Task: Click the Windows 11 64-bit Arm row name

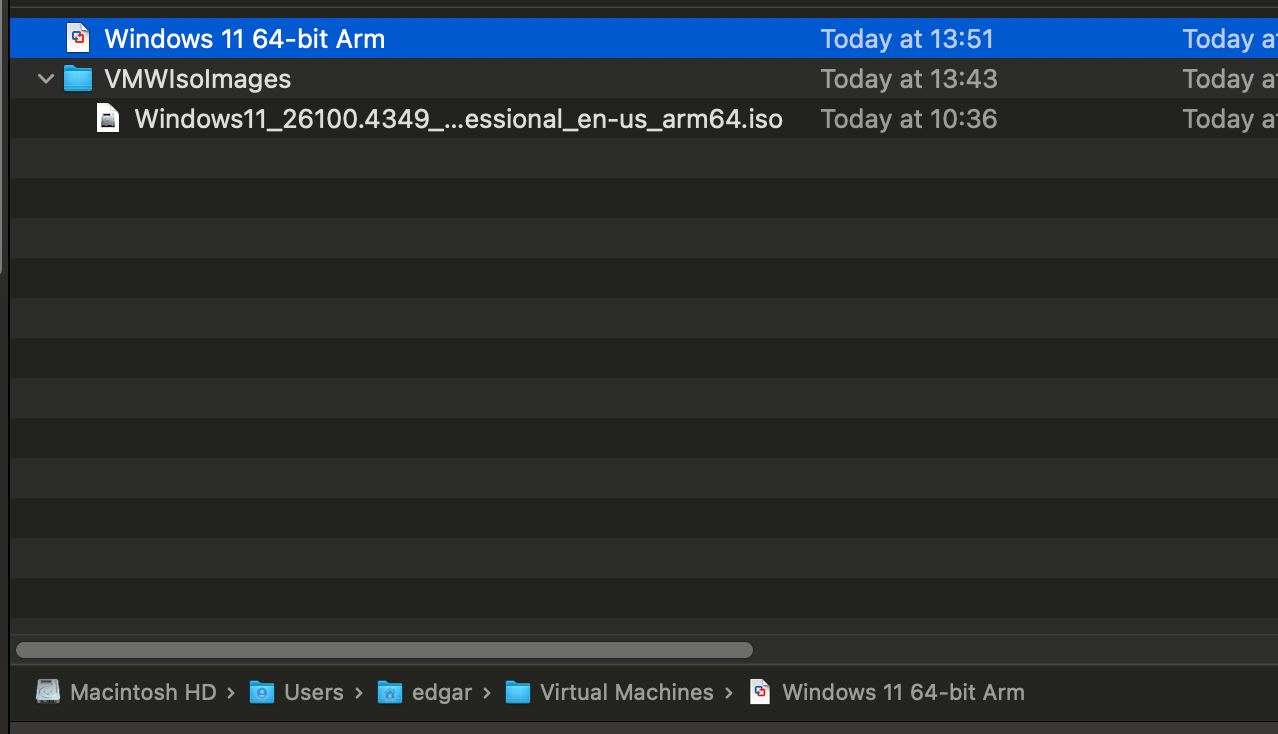Action: tap(244, 39)
